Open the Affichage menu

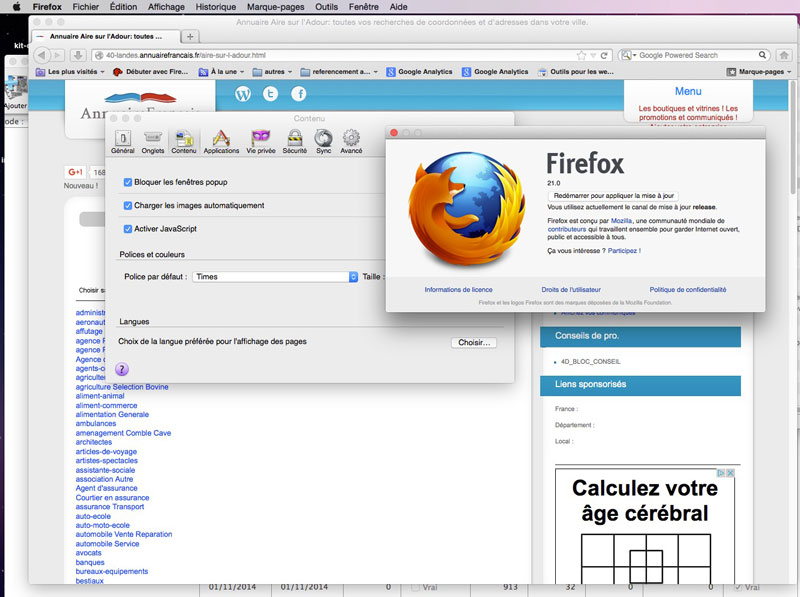[166, 7]
